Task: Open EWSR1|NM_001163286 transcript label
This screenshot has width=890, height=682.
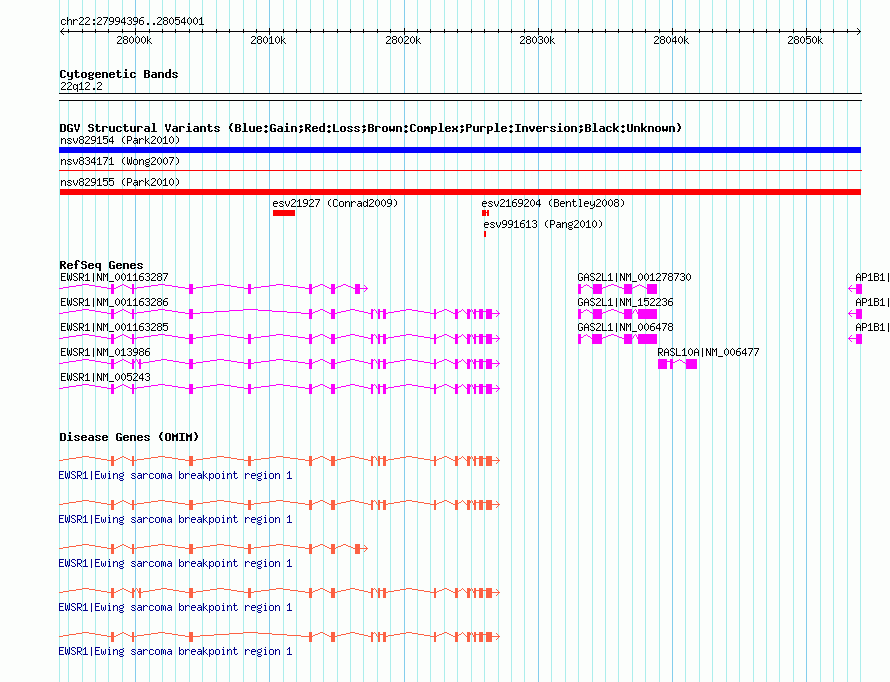Action: [x=114, y=302]
